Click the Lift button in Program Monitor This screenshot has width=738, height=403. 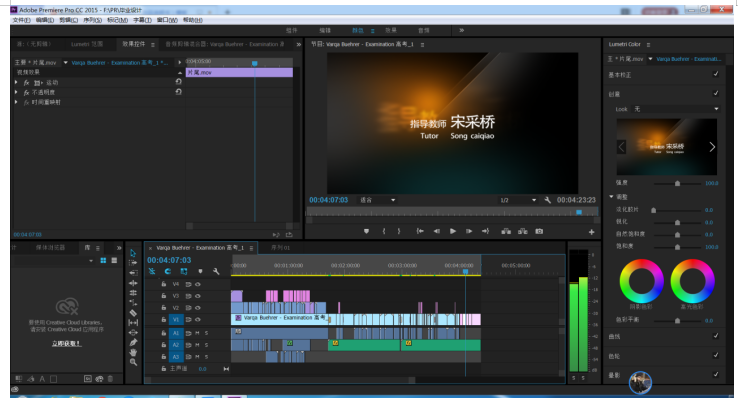(x=506, y=231)
